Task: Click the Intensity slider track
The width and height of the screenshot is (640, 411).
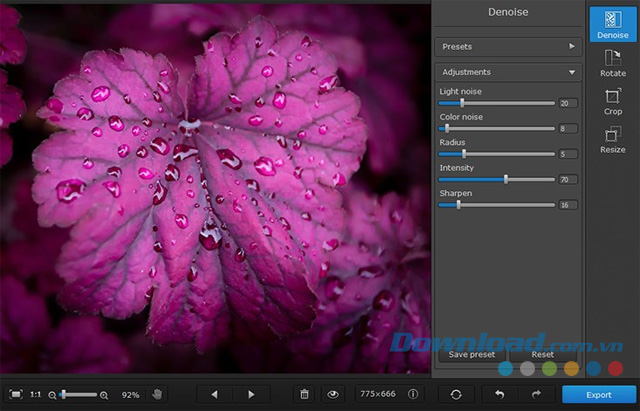Action: point(497,179)
